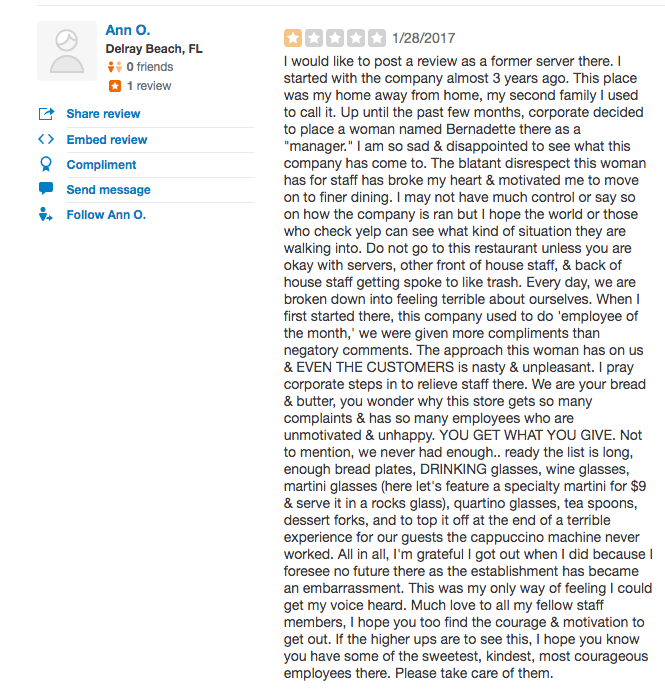Click the second gray rating star
665x695 pixels.
pyautogui.click(x=314, y=38)
